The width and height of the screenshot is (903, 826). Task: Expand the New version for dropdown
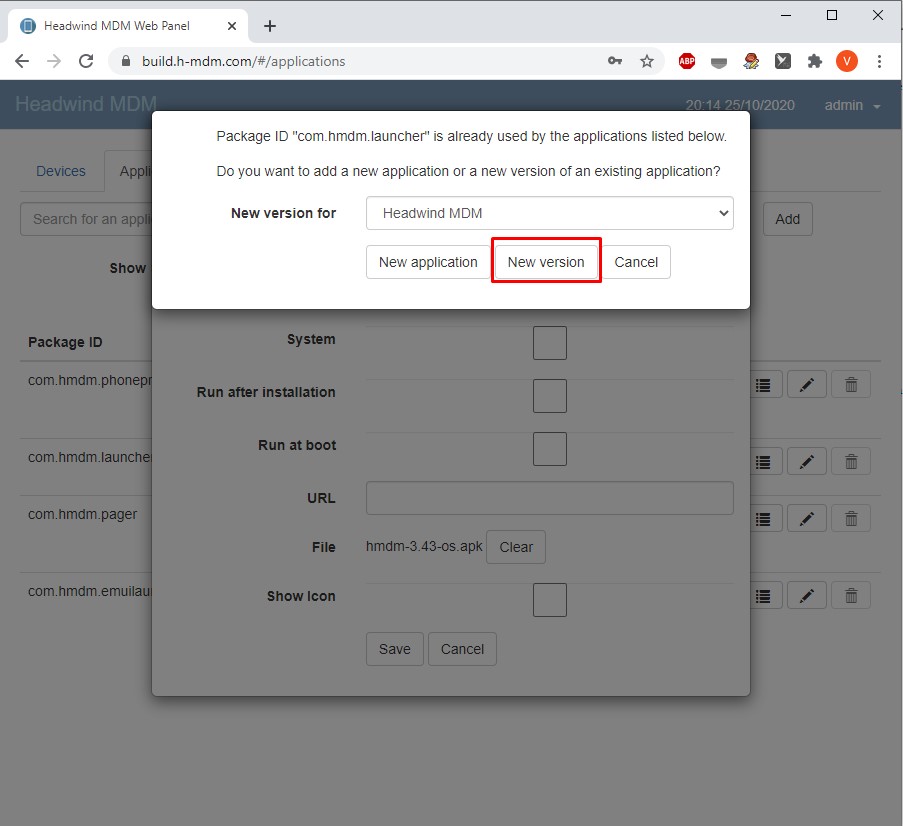[x=549, y=213]
